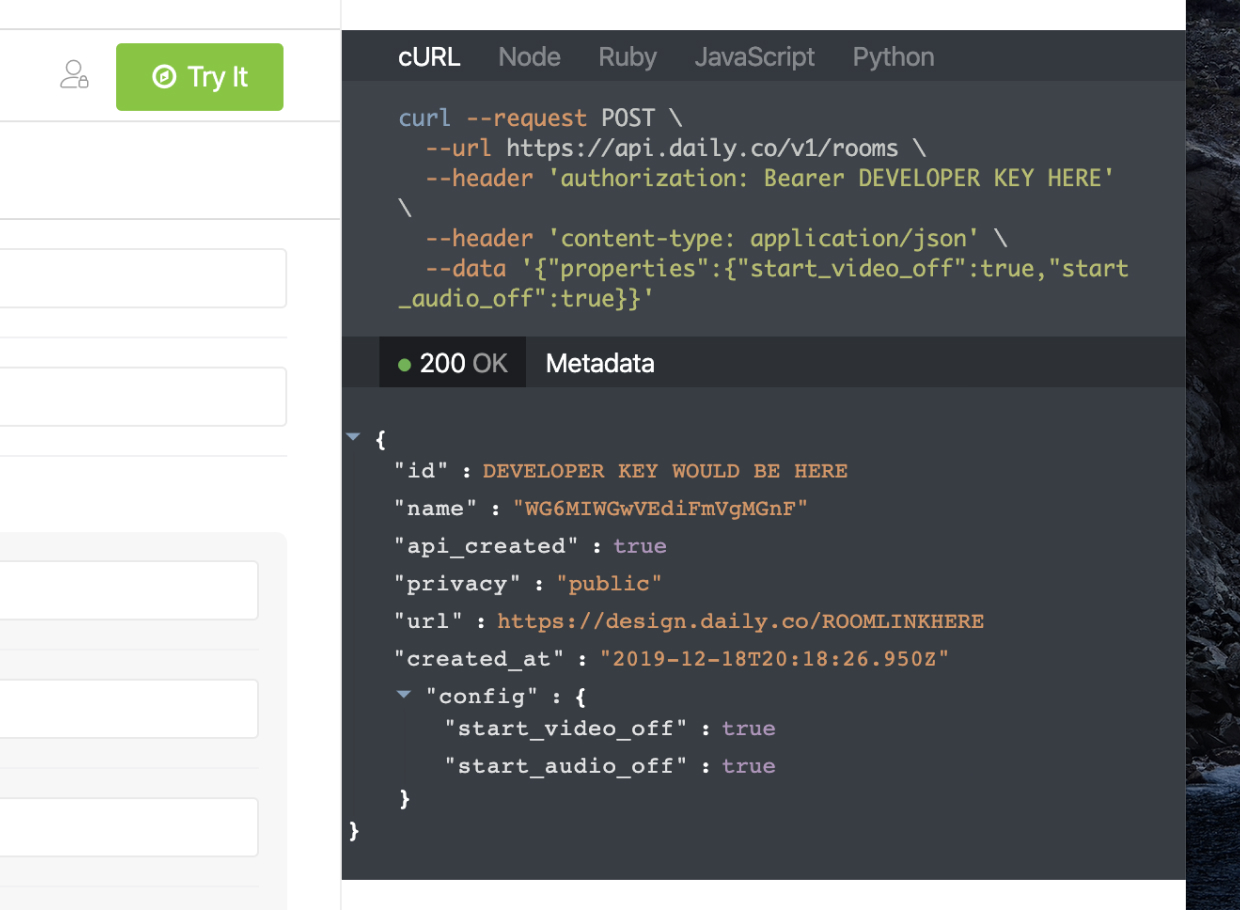This screenshot has width=1240, height=910.
Task: Click the "name" value string in response
Action: (660, 508)
